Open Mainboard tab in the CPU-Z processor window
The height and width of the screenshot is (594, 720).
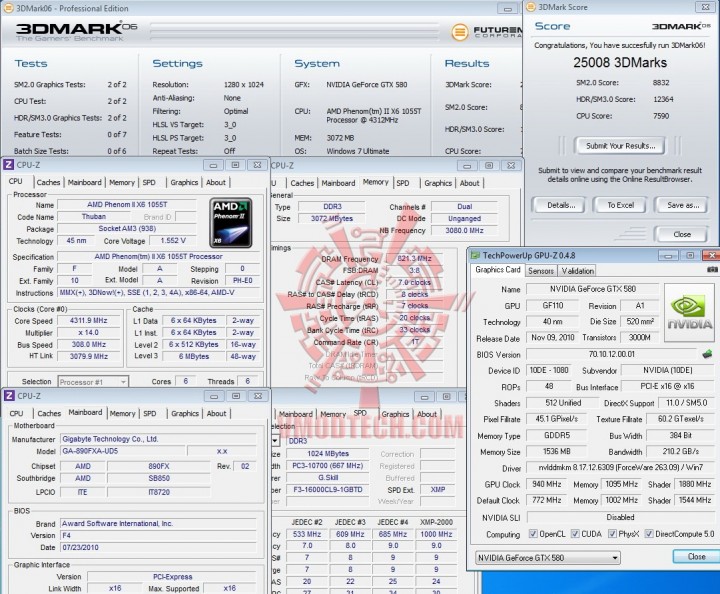click(x=84, y=182)
